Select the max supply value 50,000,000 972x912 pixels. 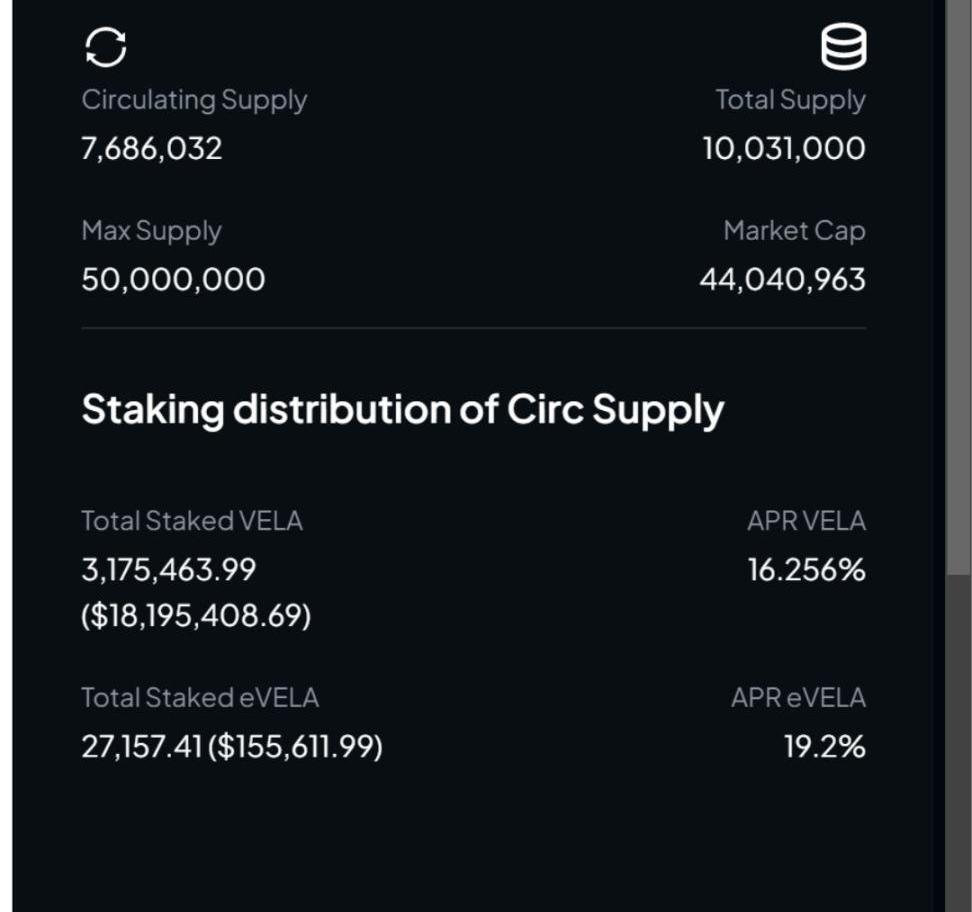tap(173, 279)
